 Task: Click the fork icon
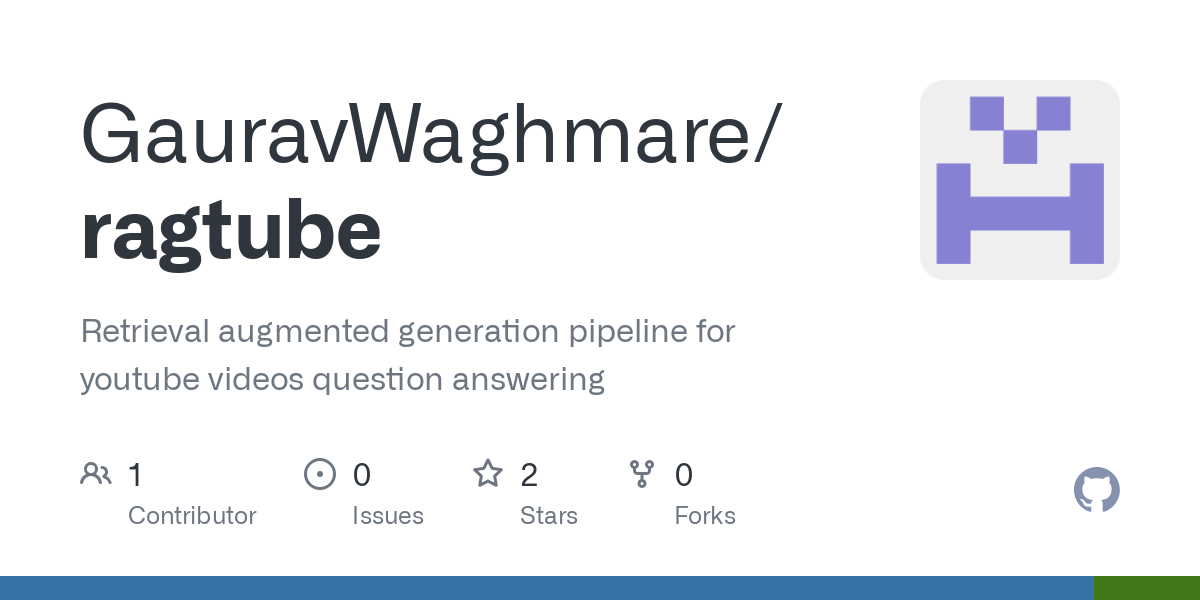pos(641,474)
